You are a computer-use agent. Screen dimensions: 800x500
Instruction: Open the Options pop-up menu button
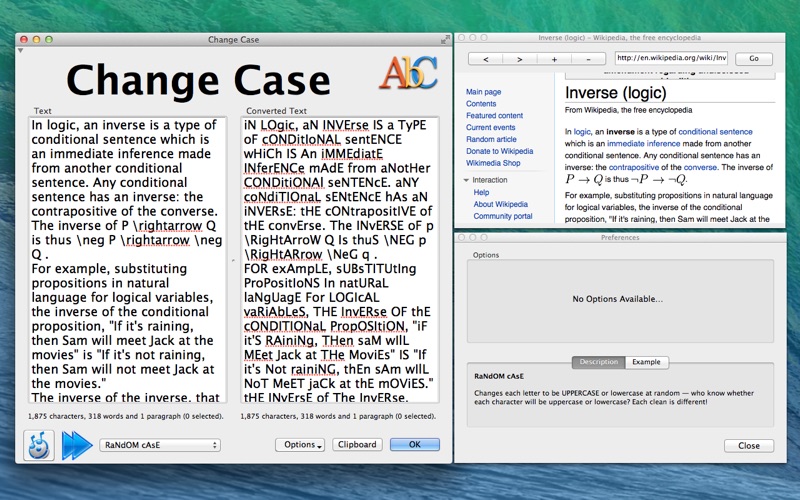300,445
